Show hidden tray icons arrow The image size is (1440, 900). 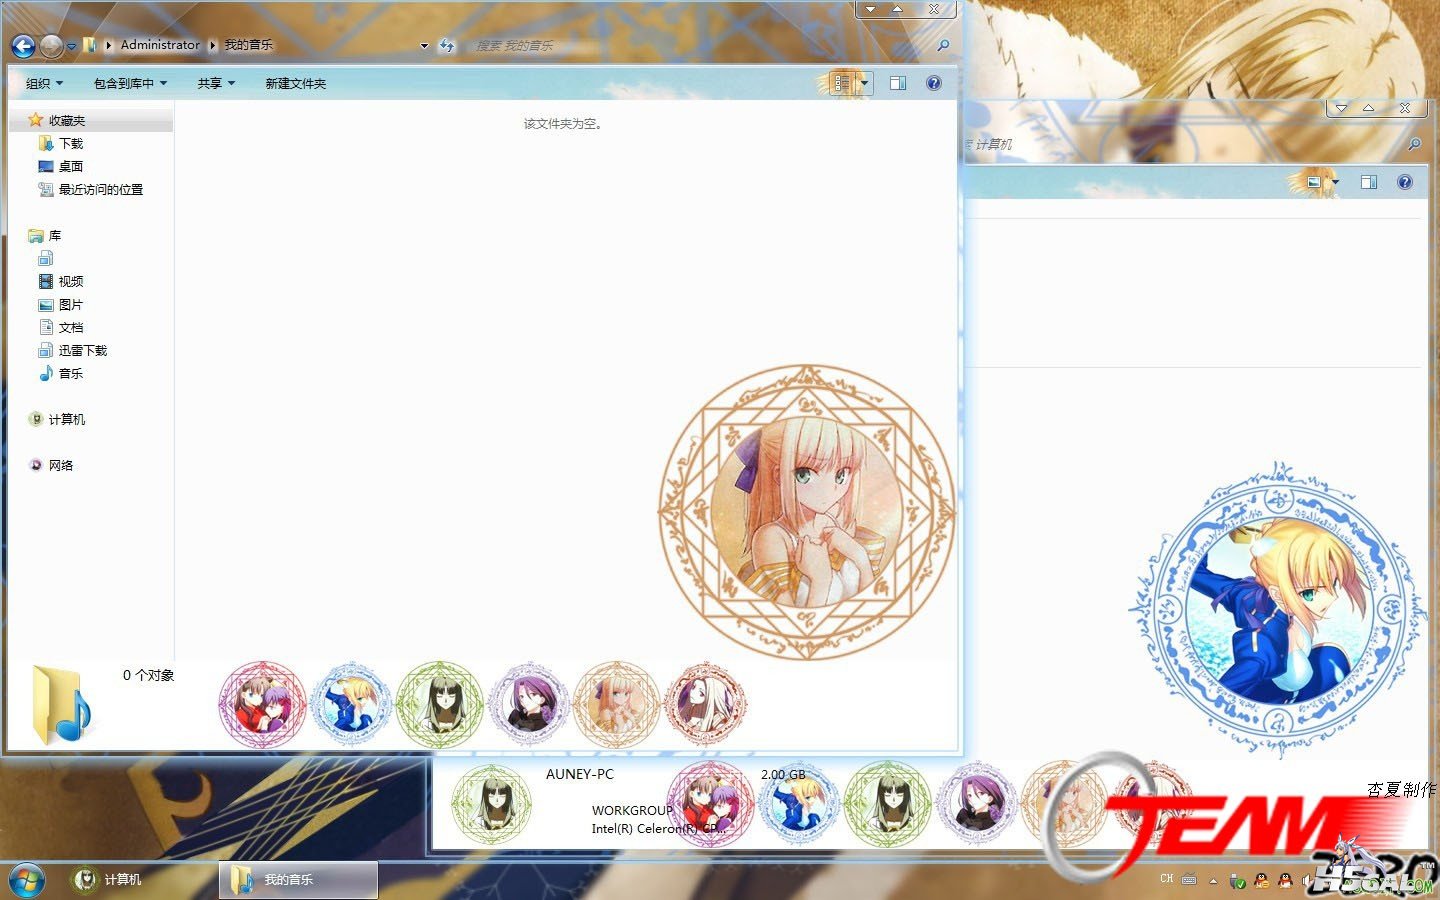tap(1213, 881)
